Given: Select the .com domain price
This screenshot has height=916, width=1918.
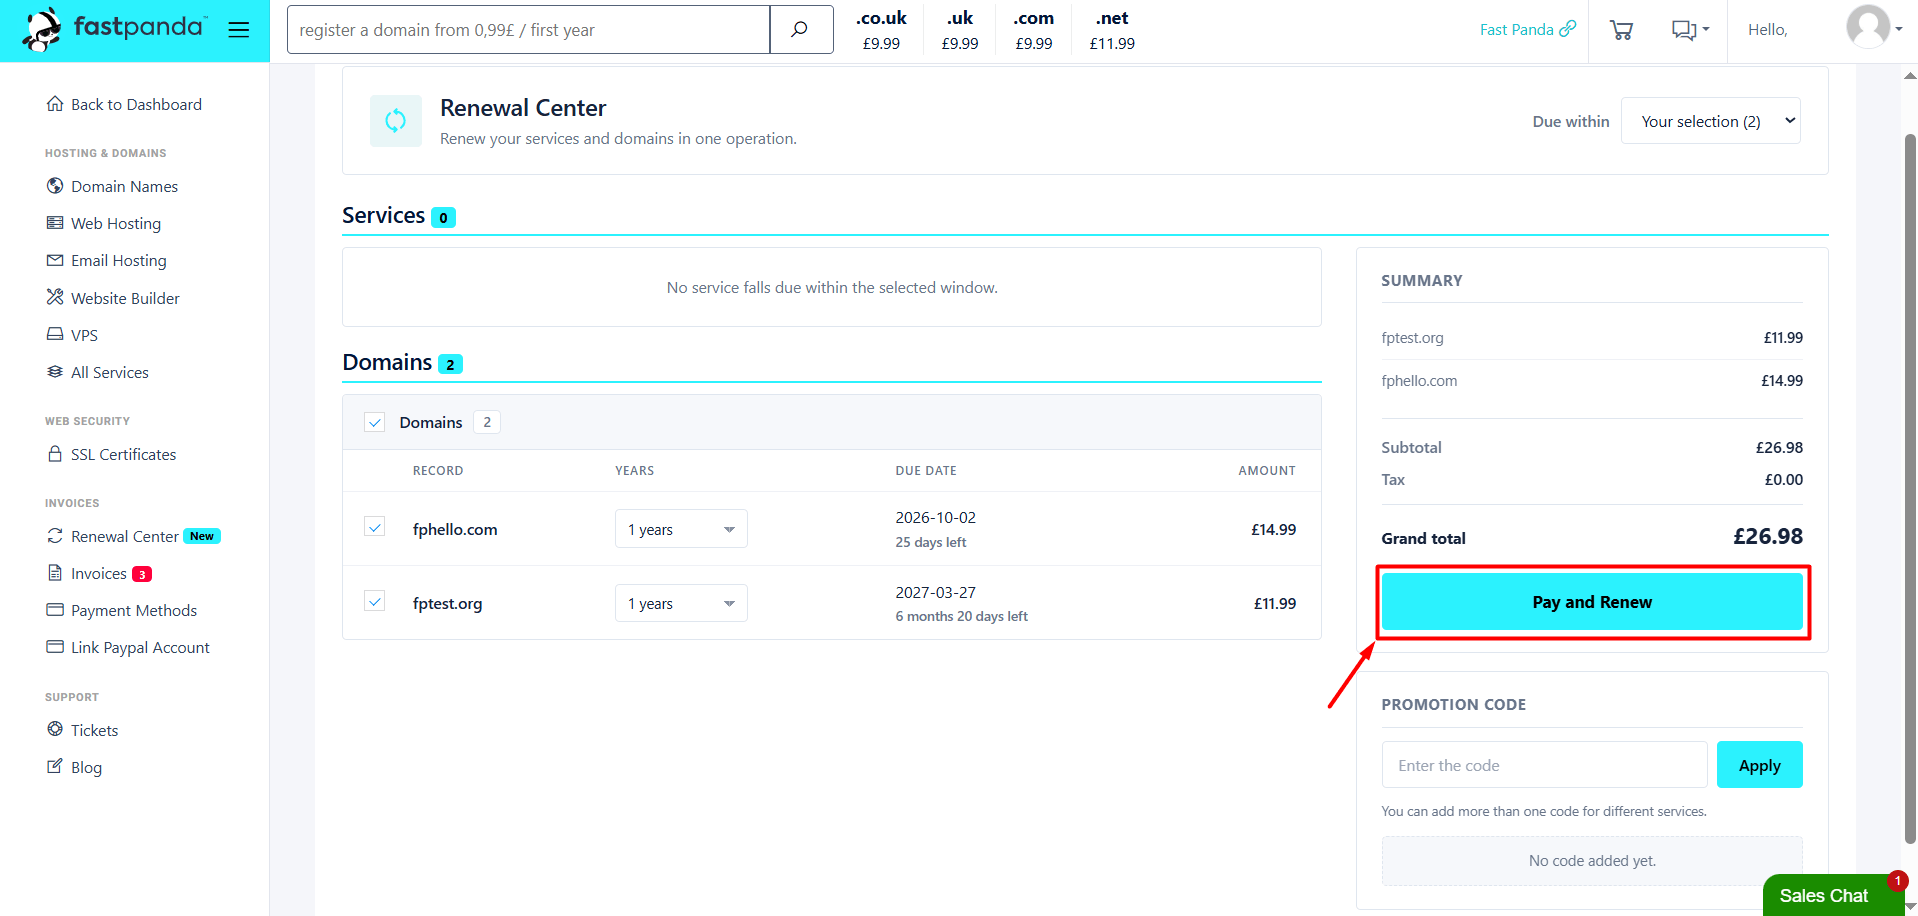Looking at the screenshot, I should coord(1034,30).
